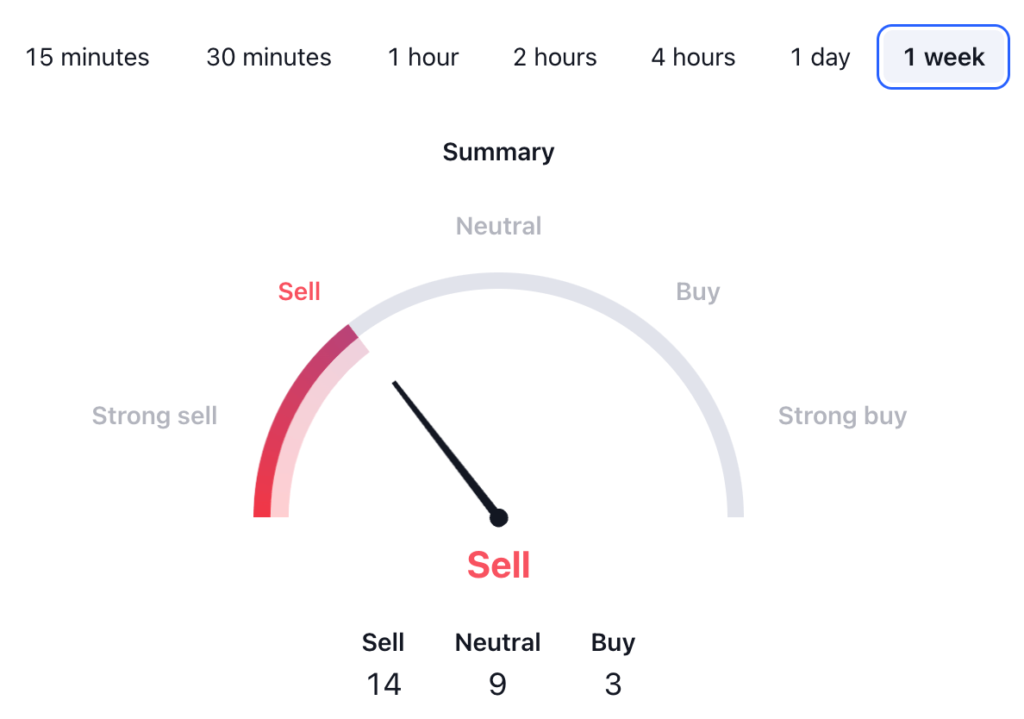
Task: Click the selected 1 week tab
Action: pos(943,57)
